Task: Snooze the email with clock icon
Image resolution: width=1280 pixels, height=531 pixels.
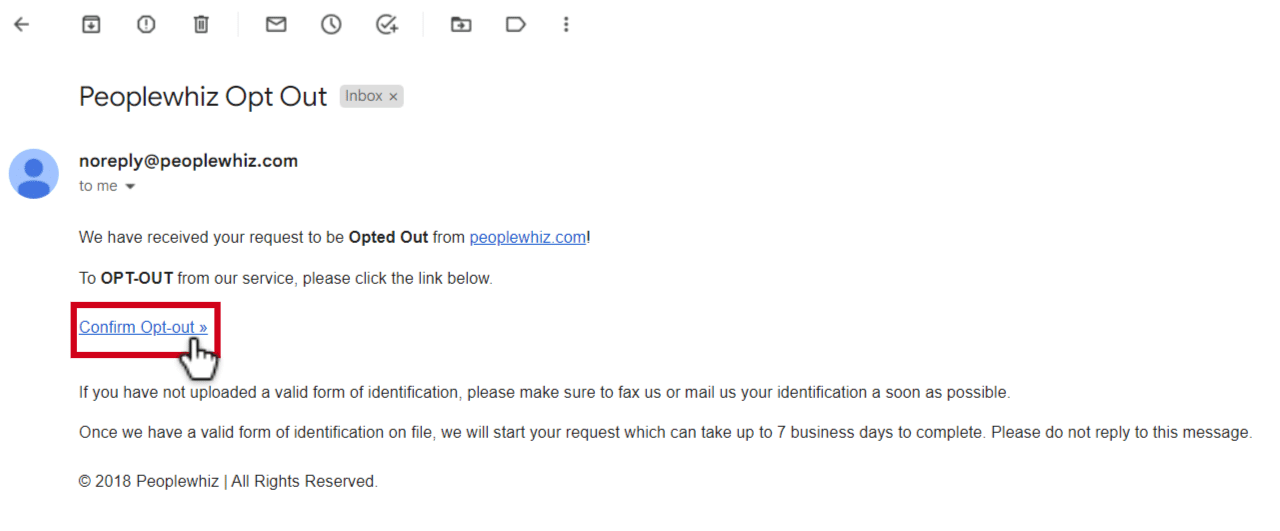Action: 331,25
